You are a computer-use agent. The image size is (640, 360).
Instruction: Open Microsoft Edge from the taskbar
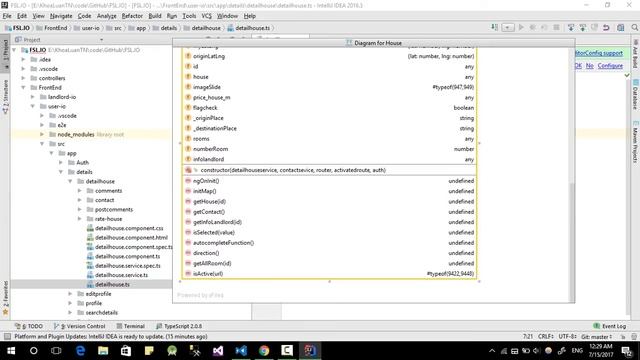80,351
